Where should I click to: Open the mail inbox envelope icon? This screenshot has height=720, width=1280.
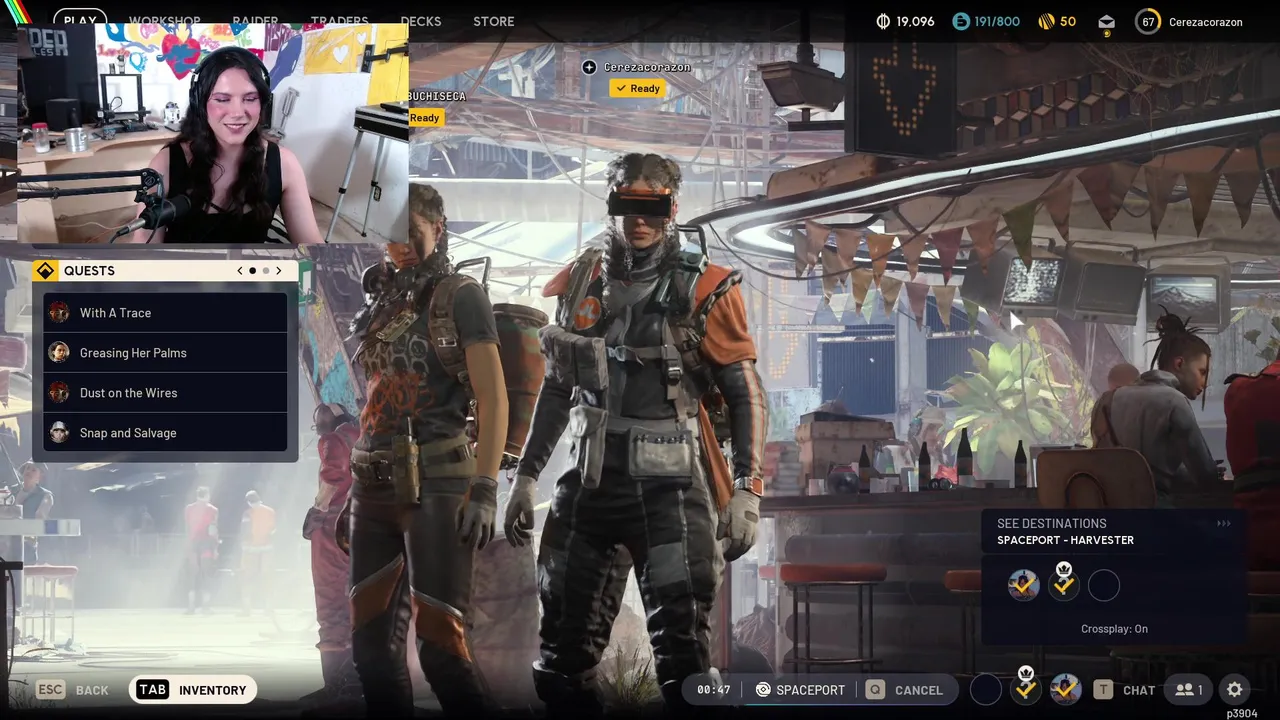pos(1106,21)
